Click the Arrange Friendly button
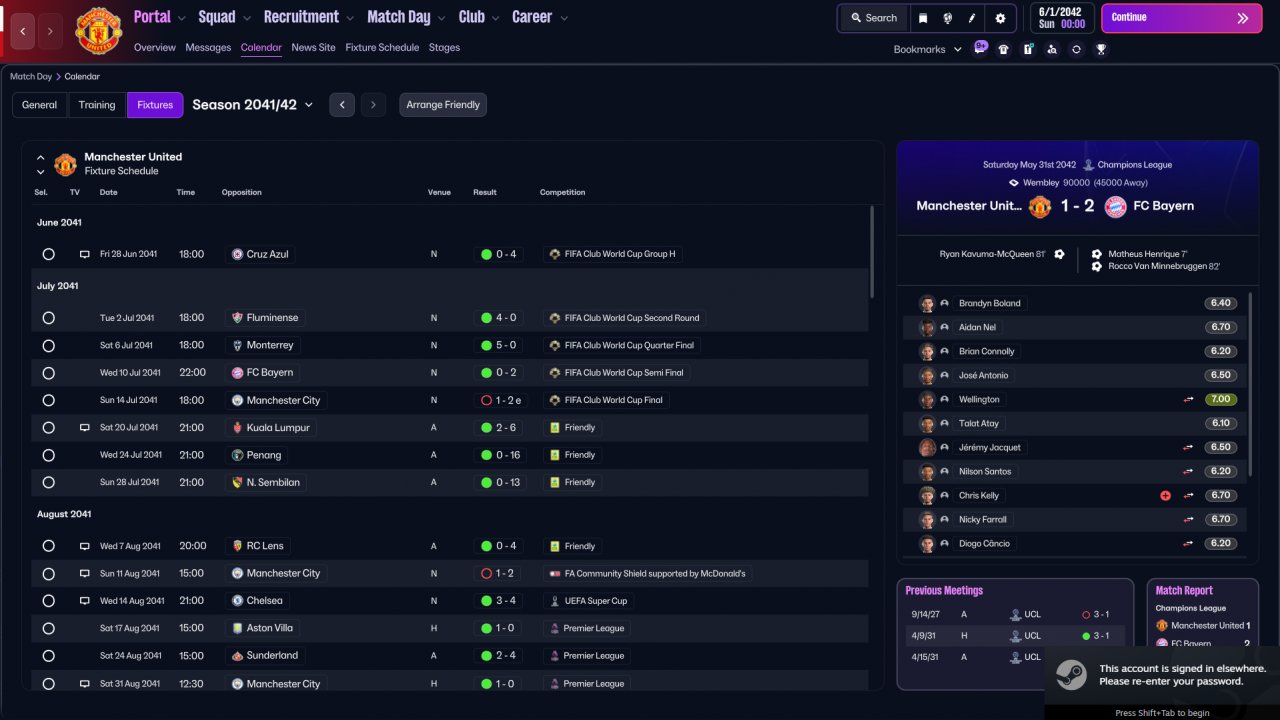The image size is (1280, 720). coord(443,105)
